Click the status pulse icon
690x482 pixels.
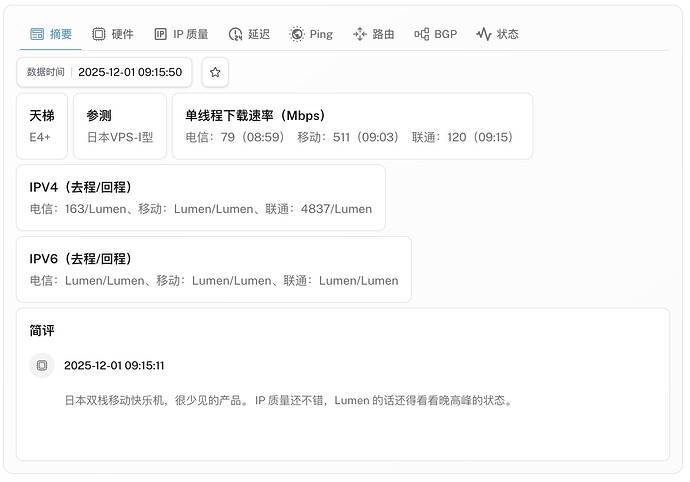(484, 34)
